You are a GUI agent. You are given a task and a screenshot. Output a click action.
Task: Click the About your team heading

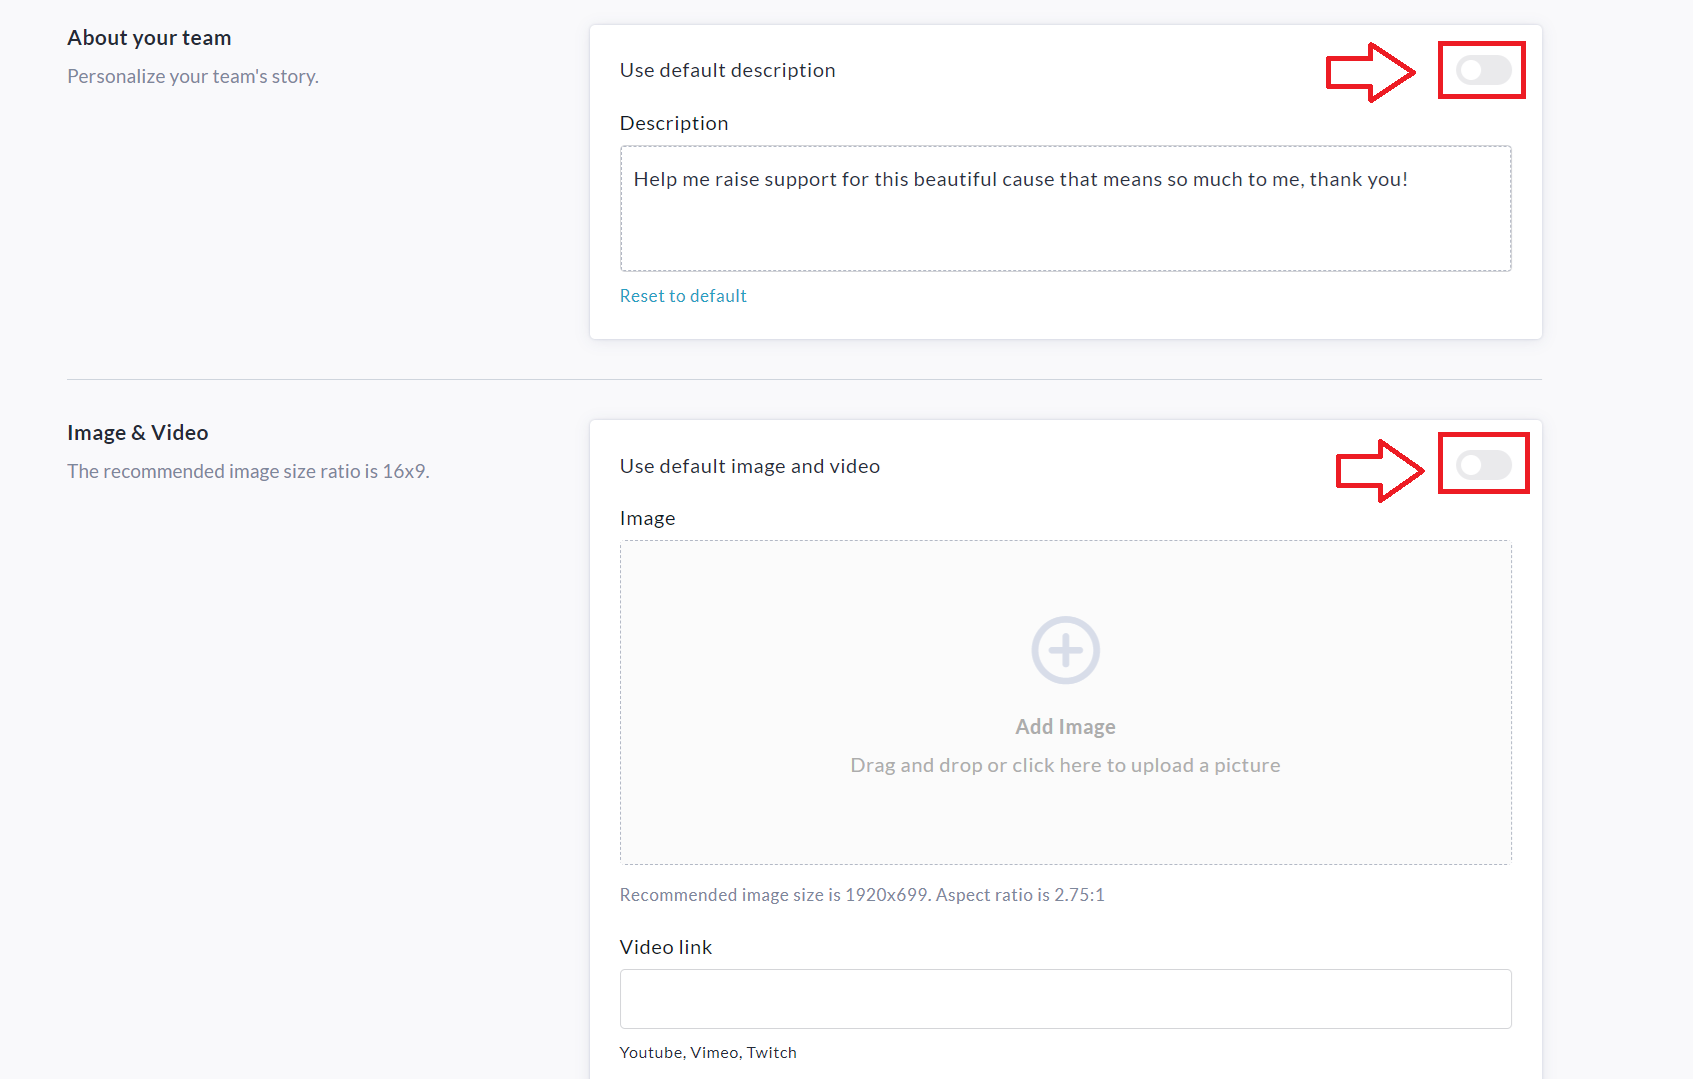coord(149,38)
